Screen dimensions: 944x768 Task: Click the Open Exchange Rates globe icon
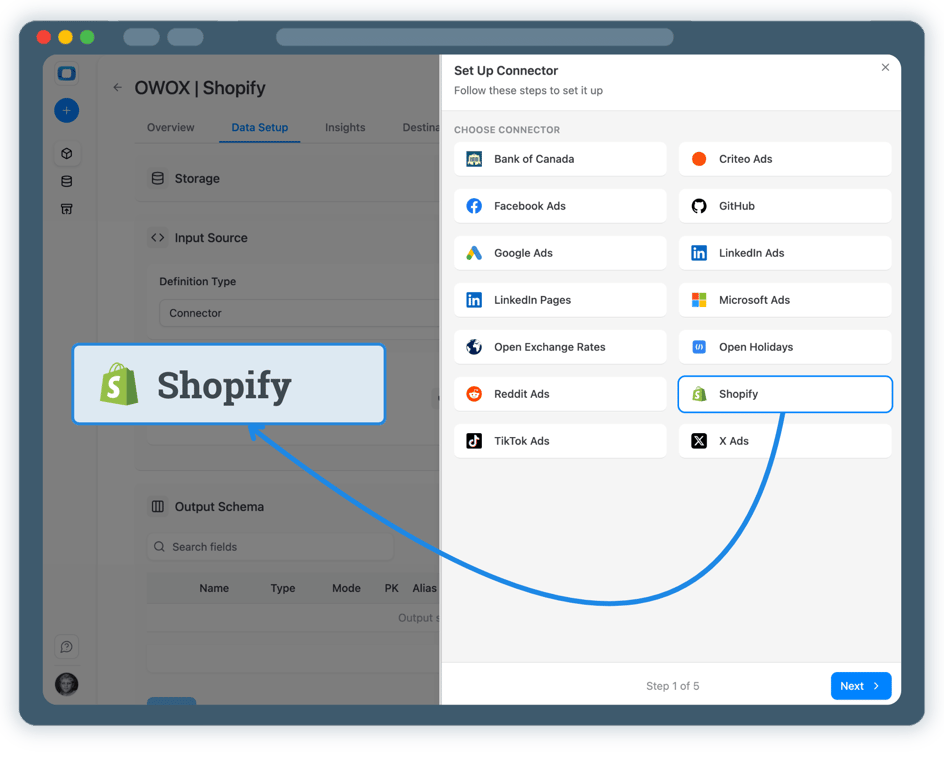pyautogui.click(x=474, y=347)
